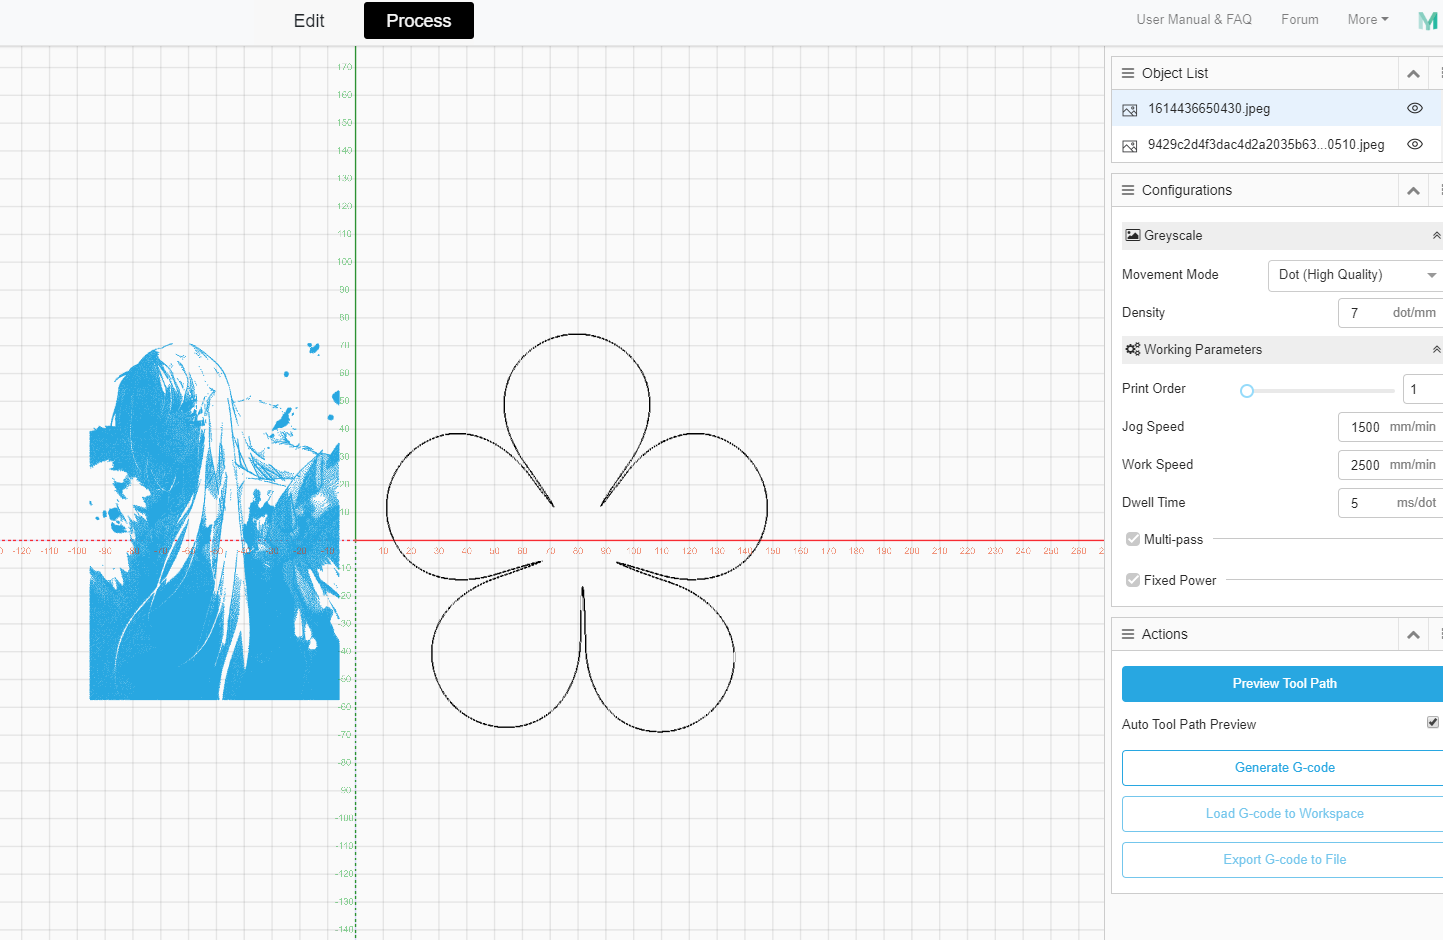Click the Working Parameters gears icon
The width and height of the screenshot is (1443, 940).
coord(1133,349)
